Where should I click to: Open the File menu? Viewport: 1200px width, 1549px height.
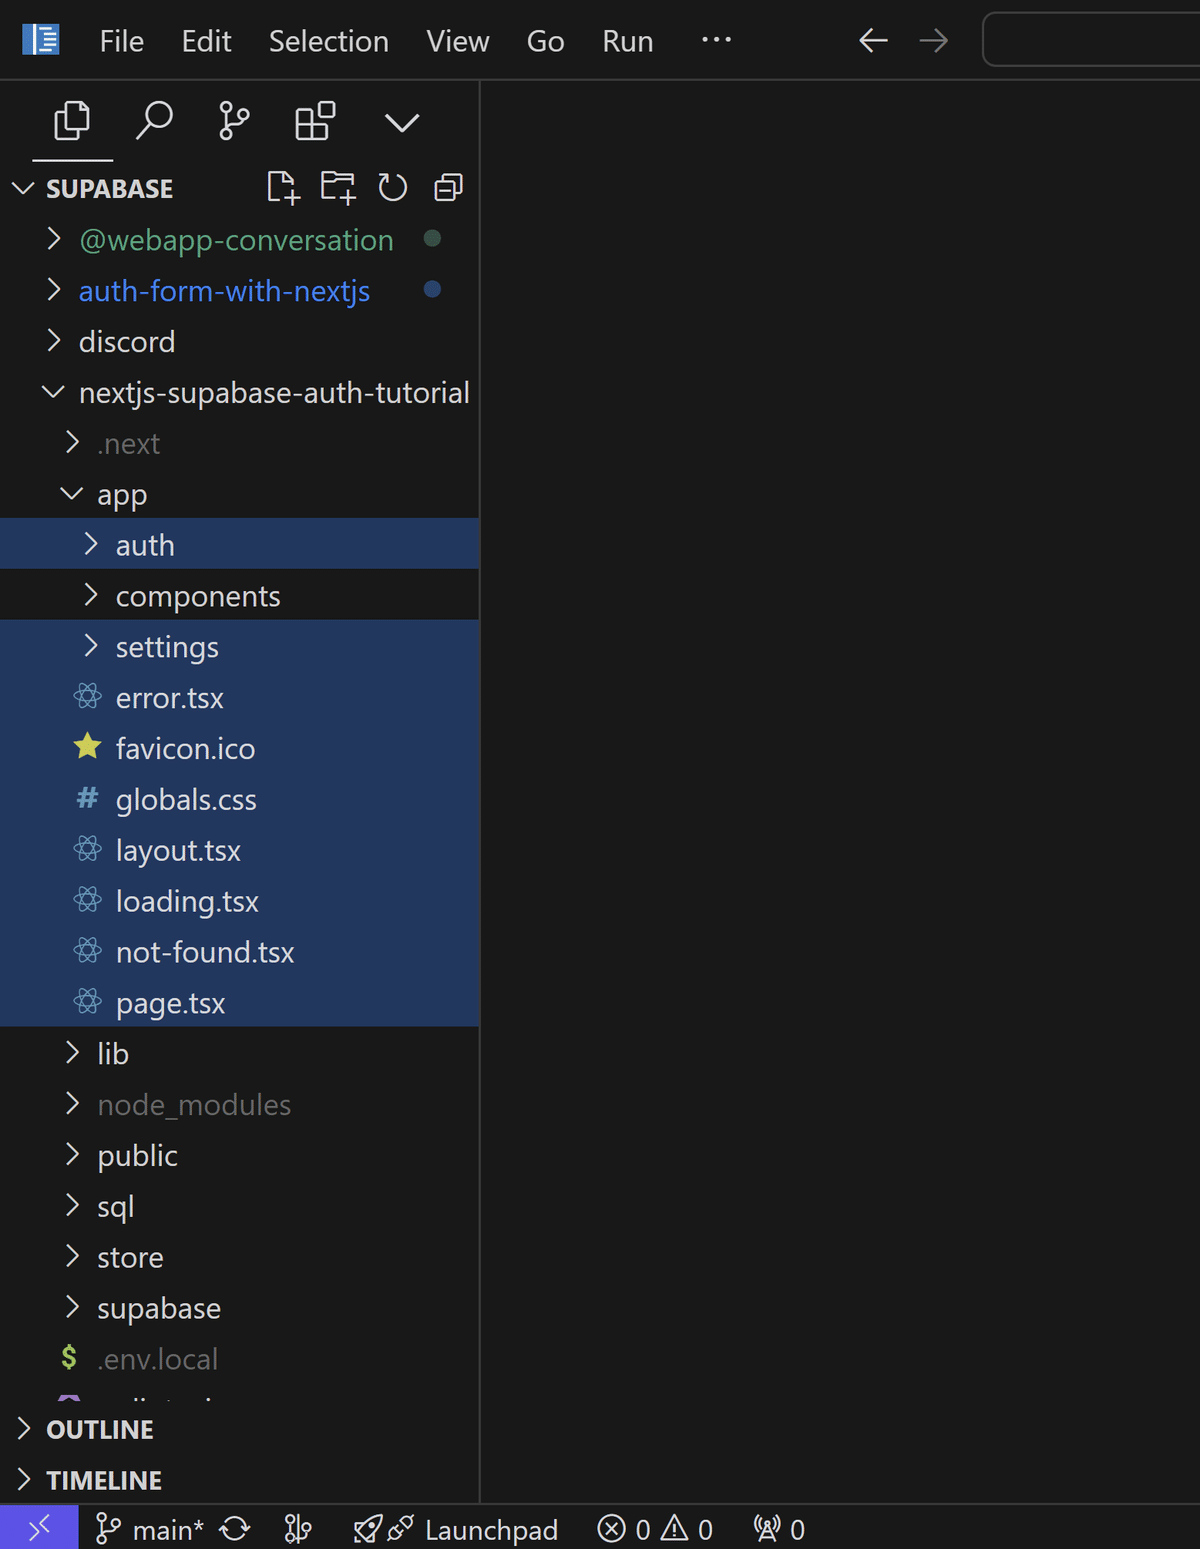tap(122, 41)
